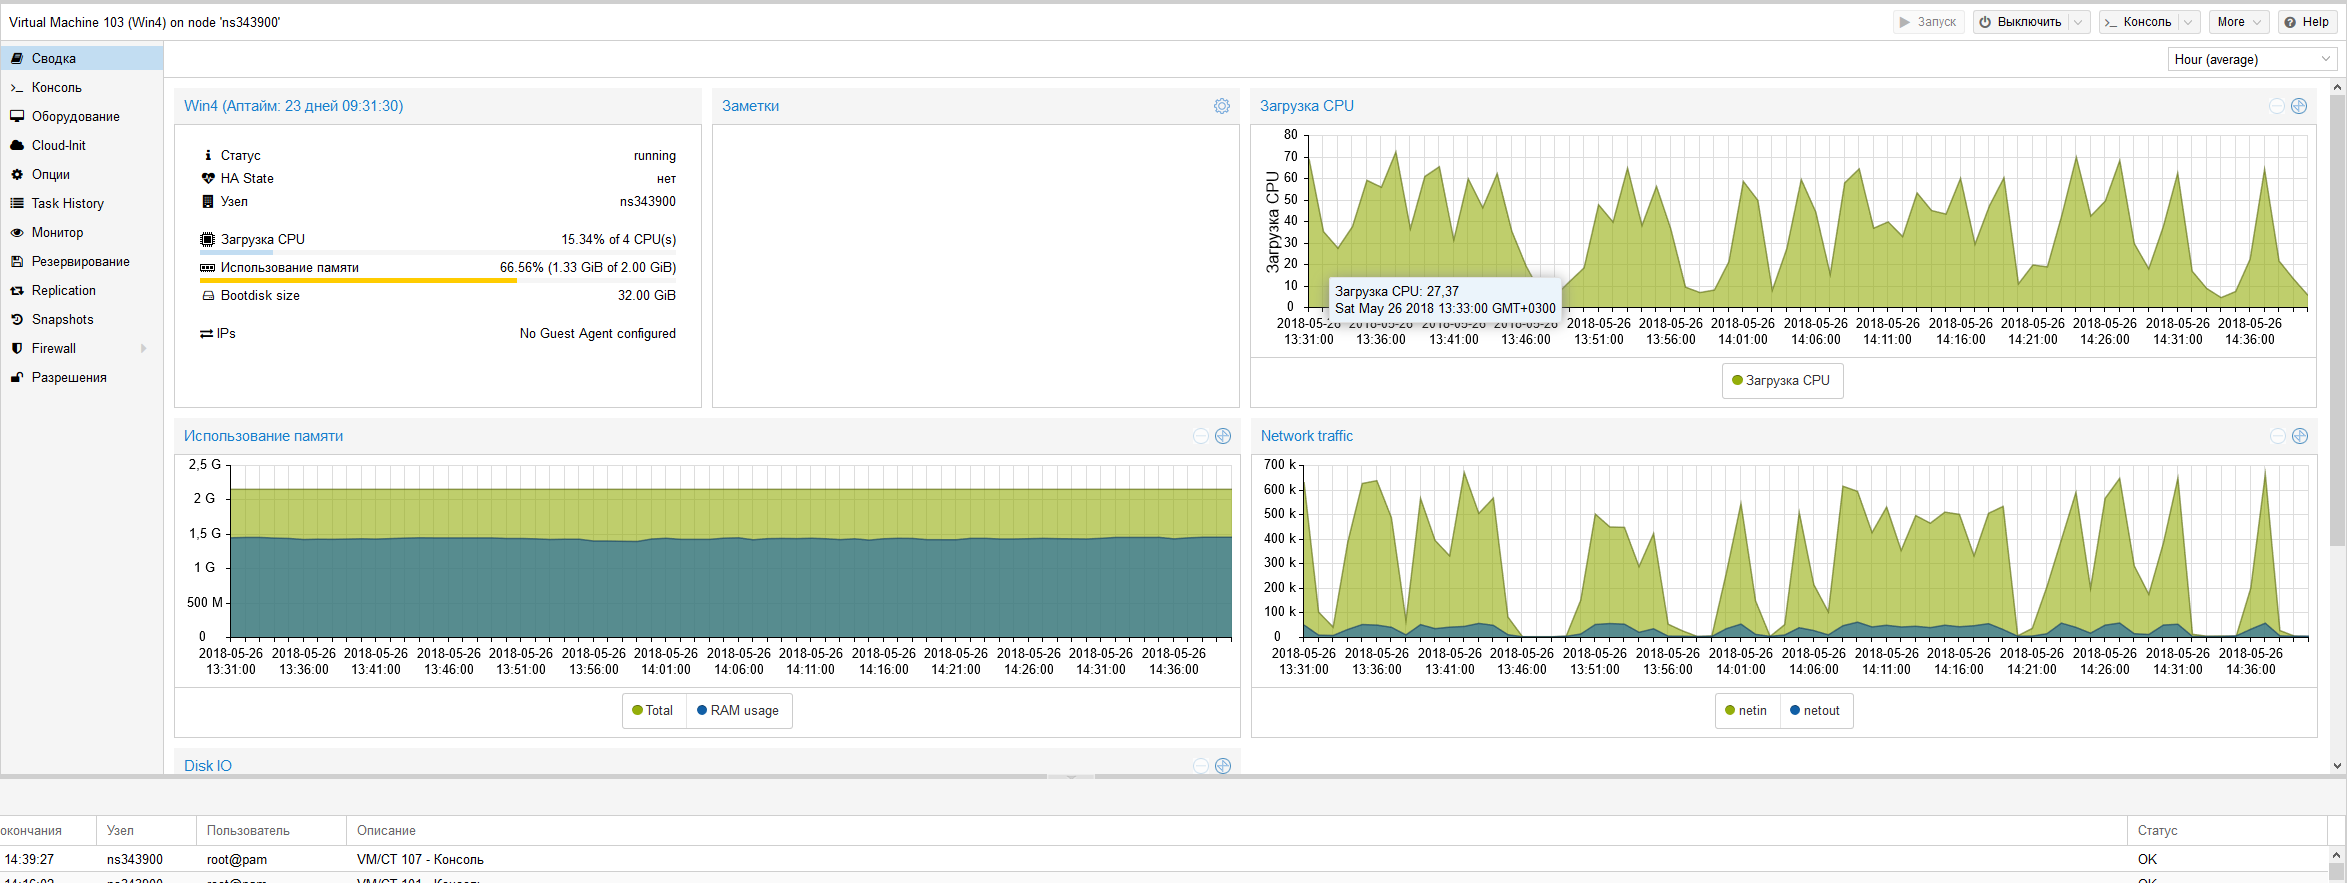The image size is (2347, 883).
Task: Click the Disk IO chart zoom icon
Action: pyautogui.click(x=1222, y=766)
